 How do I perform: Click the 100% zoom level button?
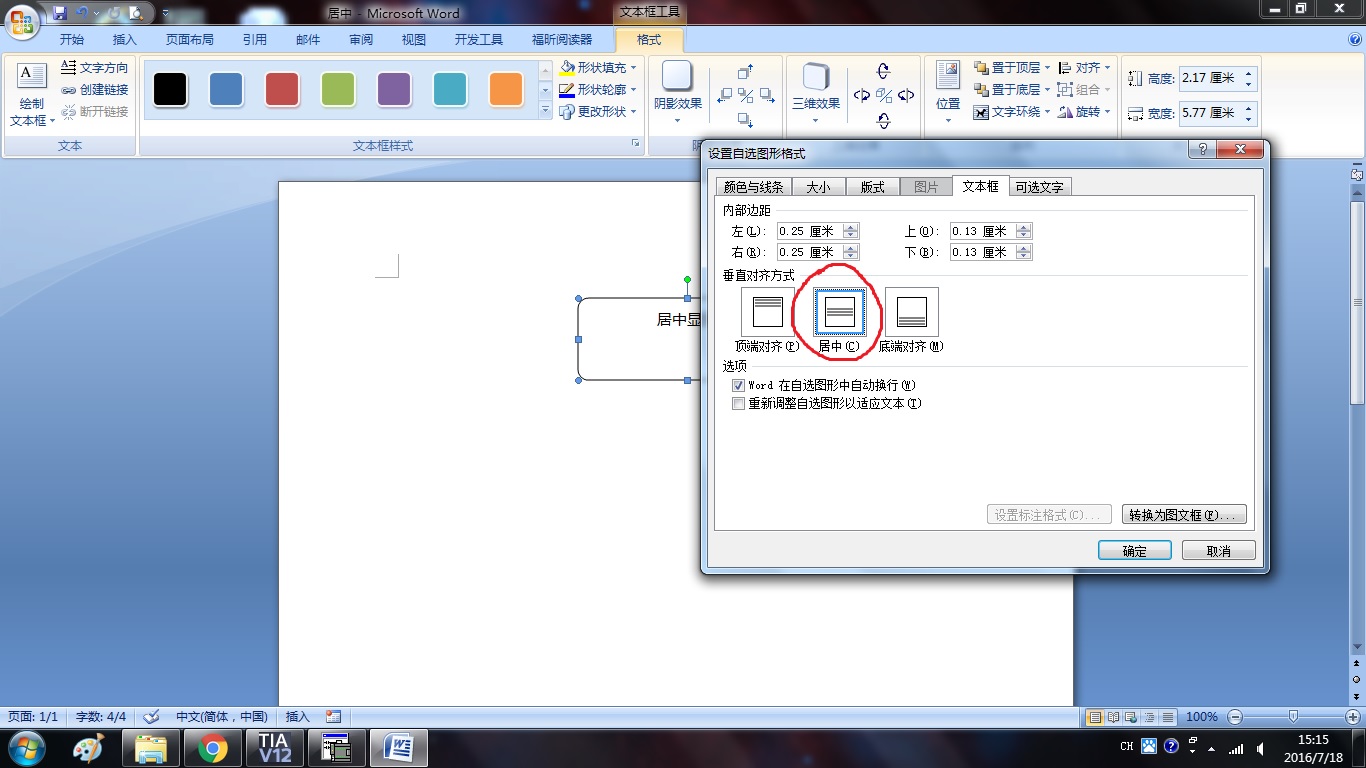point(1202,717)
